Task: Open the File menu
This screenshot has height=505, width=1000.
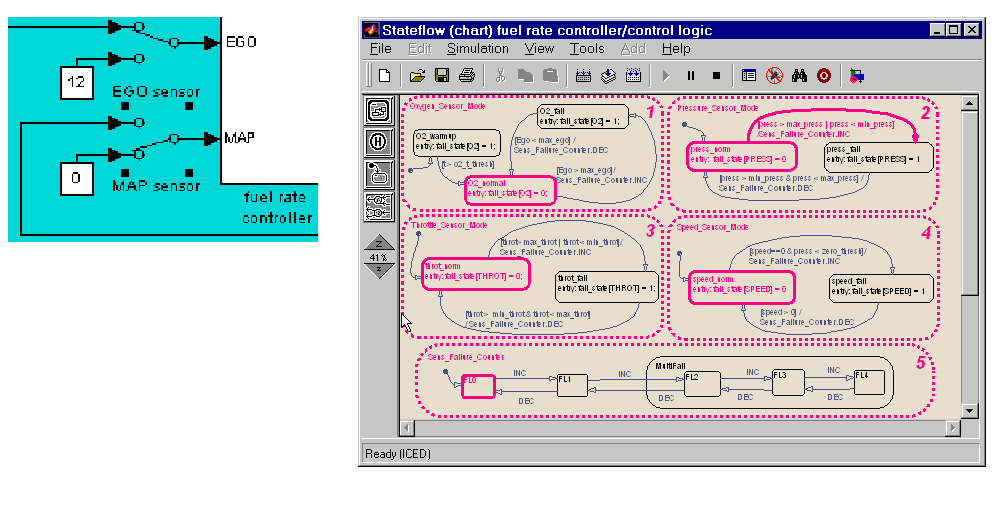Action: pos(381,49)
